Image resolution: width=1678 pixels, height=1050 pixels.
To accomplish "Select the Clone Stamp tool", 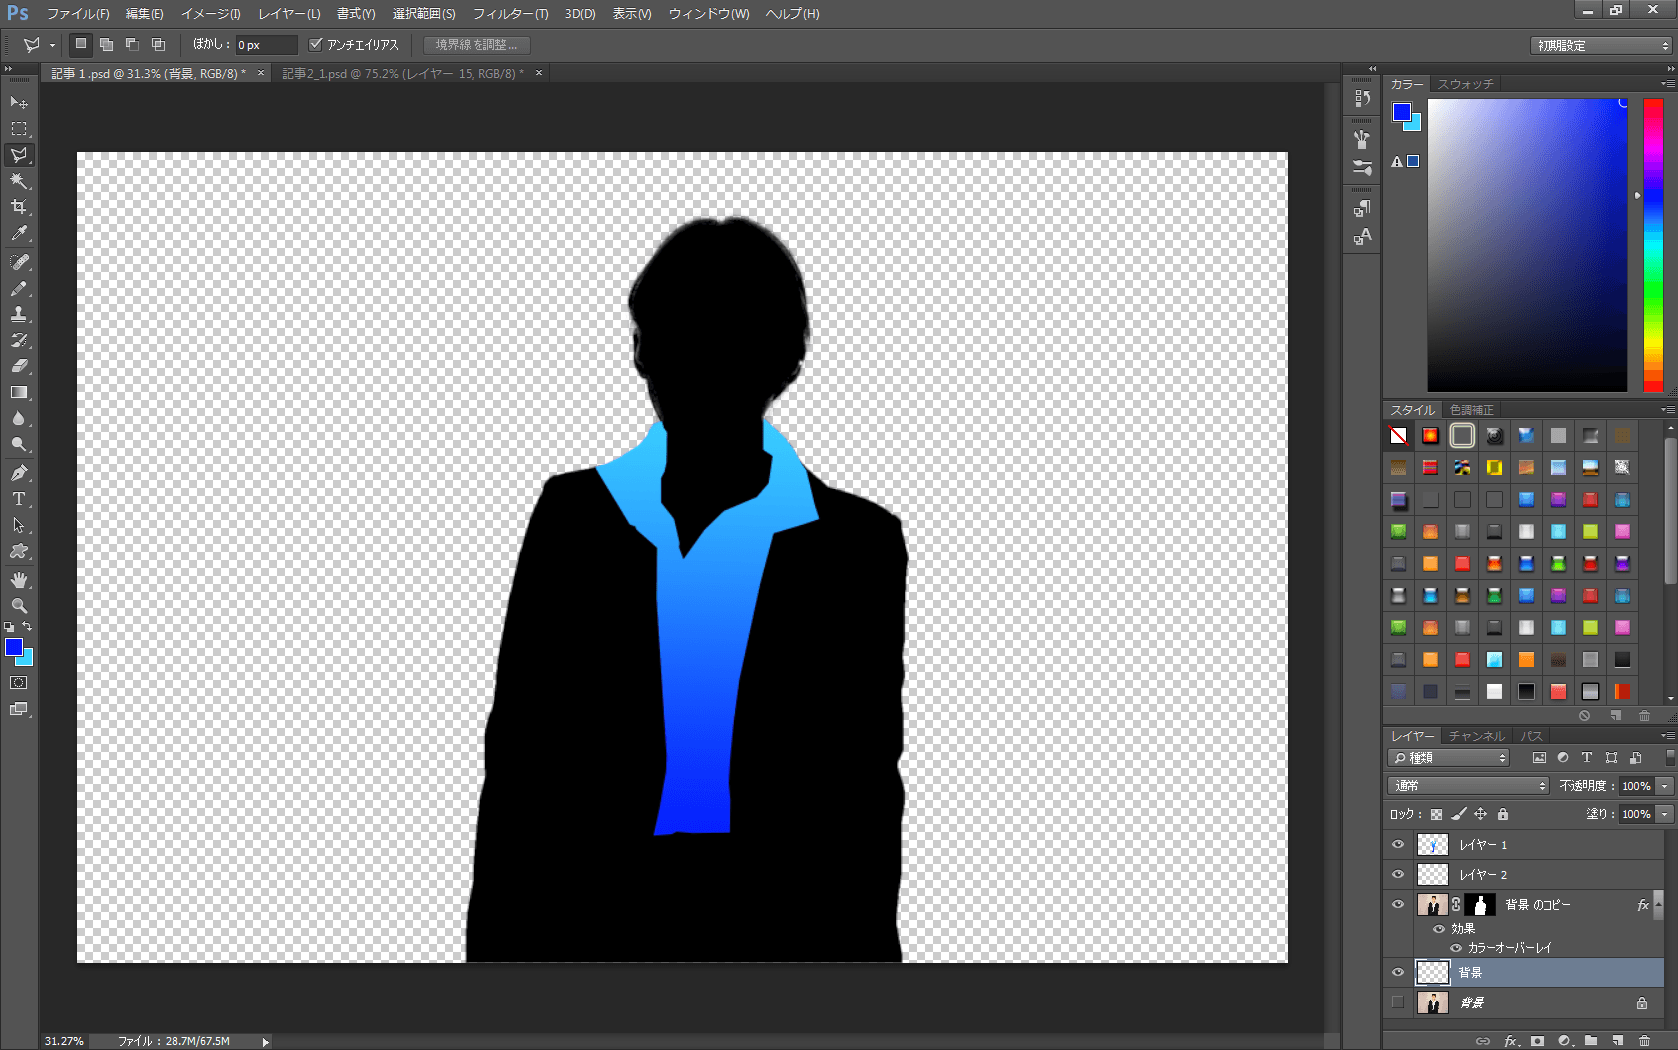I will (x=19, y=314).
